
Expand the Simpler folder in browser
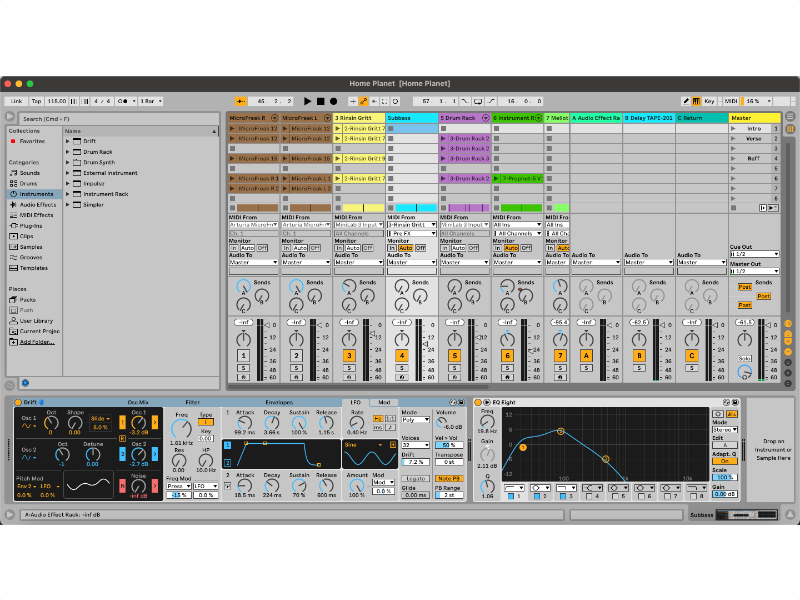click(67, 205)
